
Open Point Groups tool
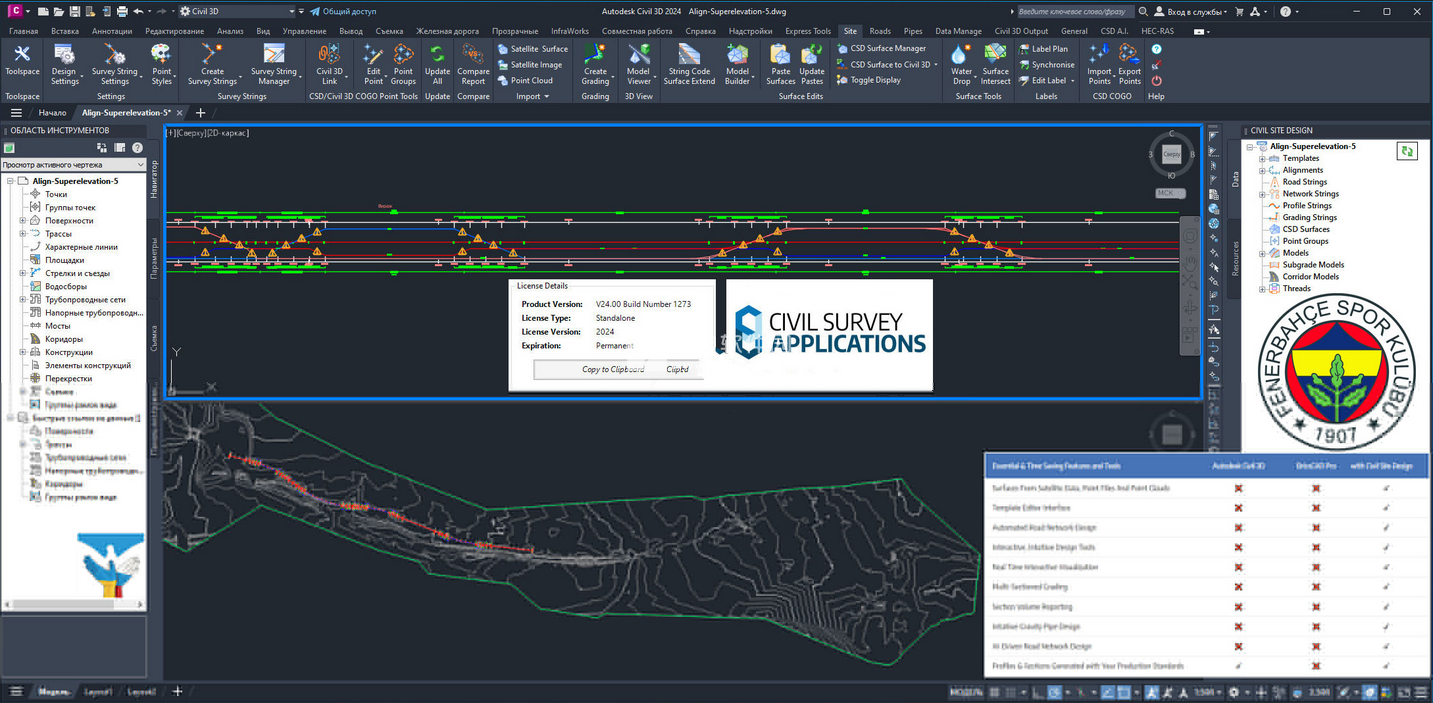click(x=403, y=63)
